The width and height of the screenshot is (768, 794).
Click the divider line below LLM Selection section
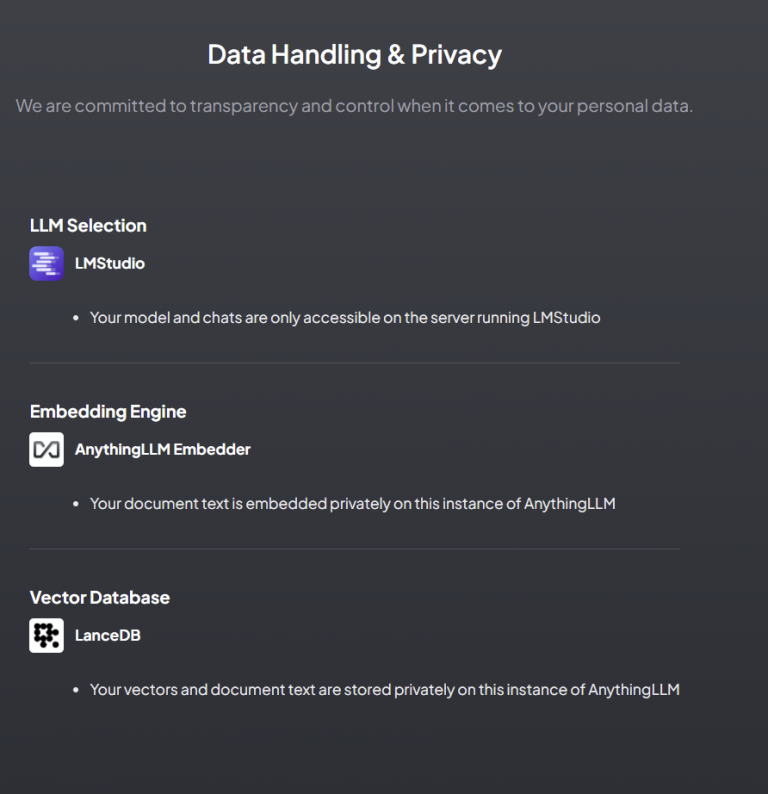tap(354, 363)
